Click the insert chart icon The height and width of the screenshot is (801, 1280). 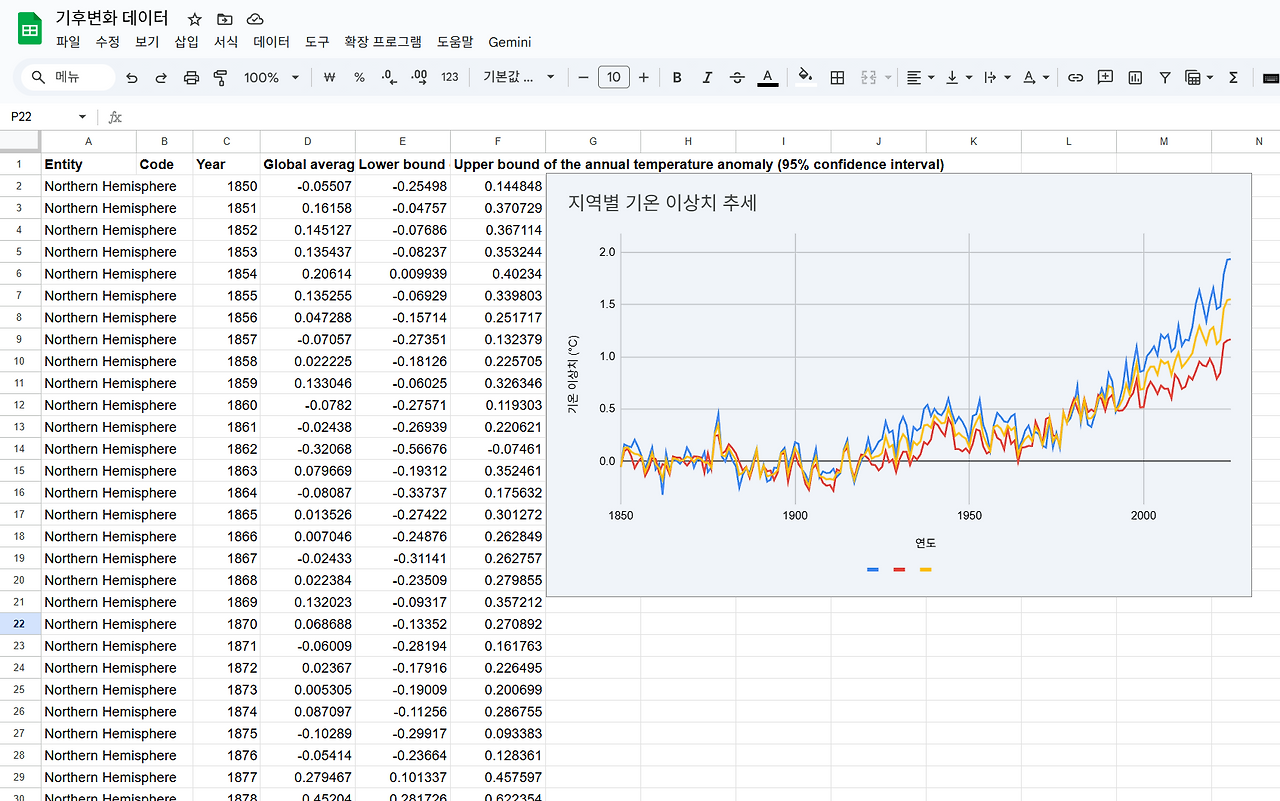pyautogui.click(x=1135, y=77)
